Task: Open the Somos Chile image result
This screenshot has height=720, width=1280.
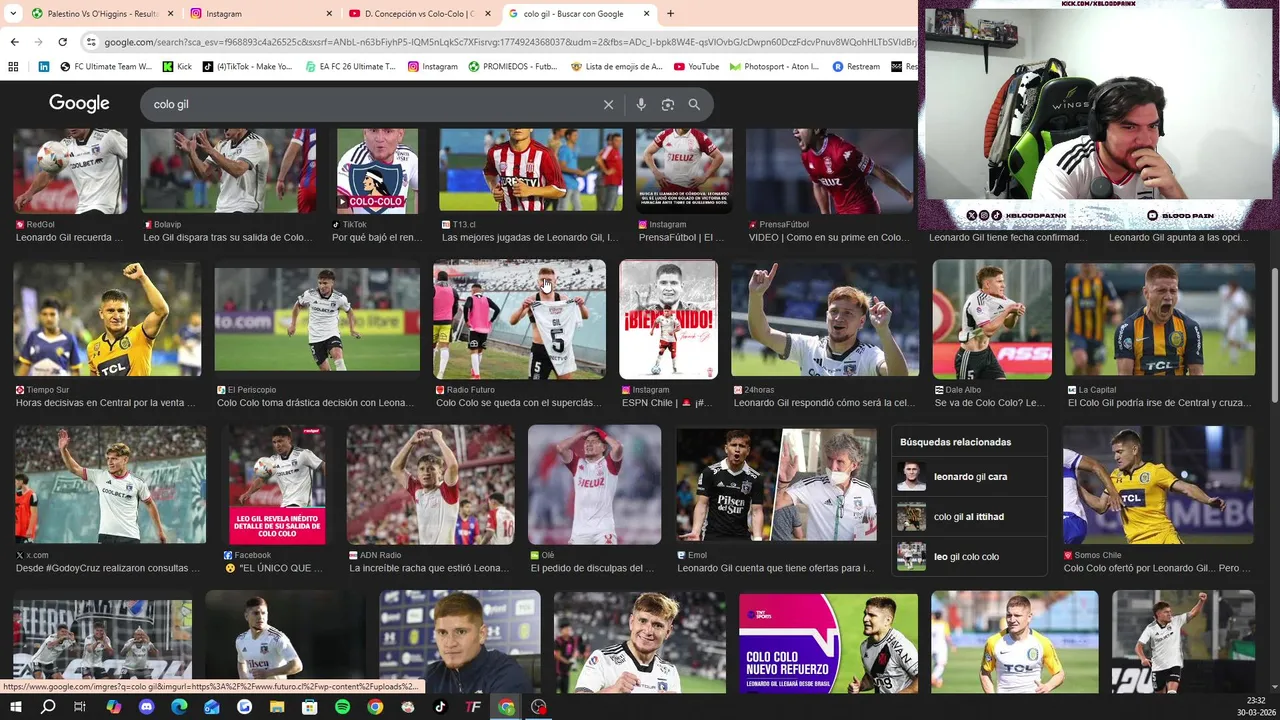Action: coord(1158,485)
